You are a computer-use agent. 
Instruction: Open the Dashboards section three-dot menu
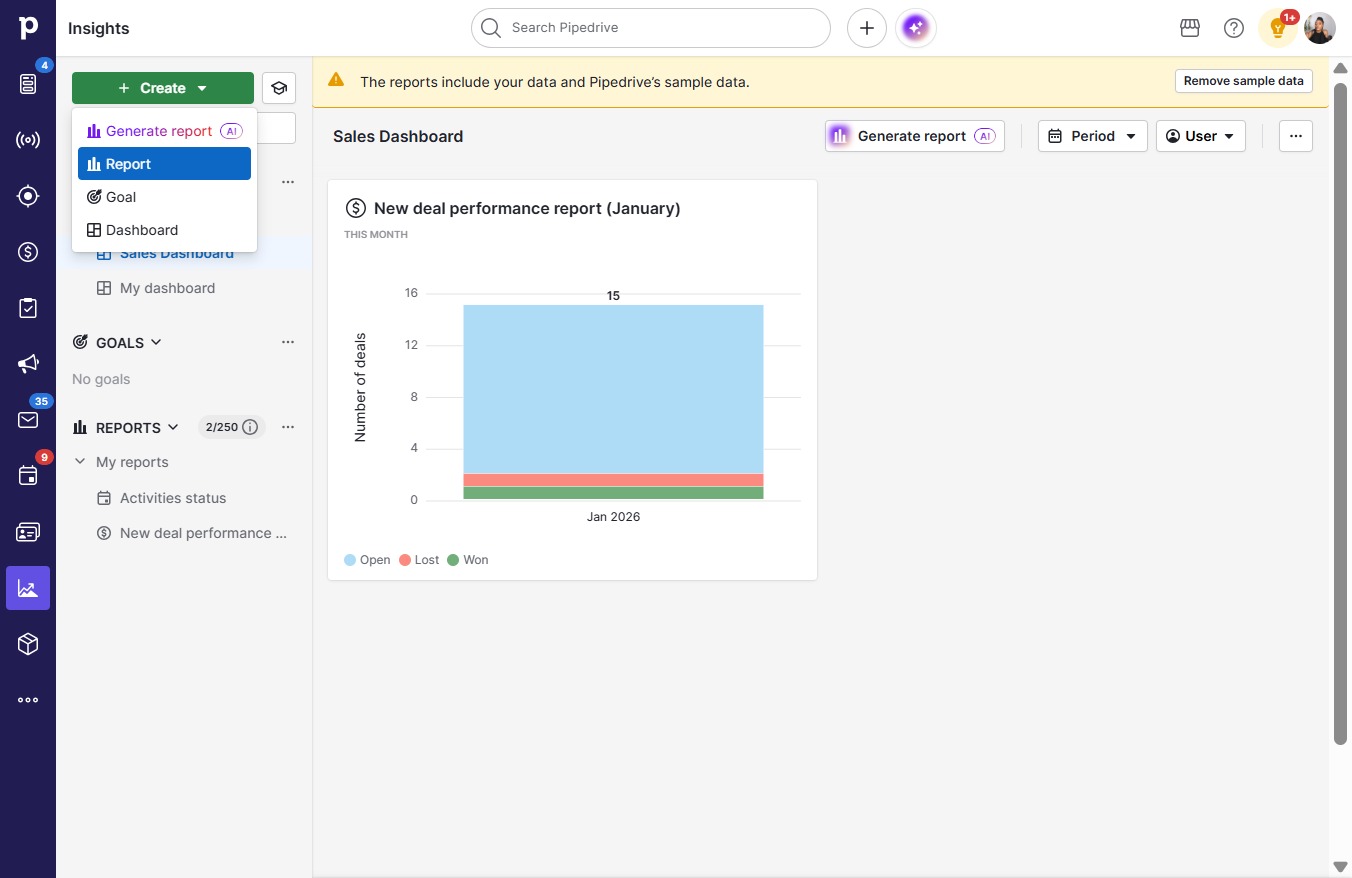click(x=288, y=182)
